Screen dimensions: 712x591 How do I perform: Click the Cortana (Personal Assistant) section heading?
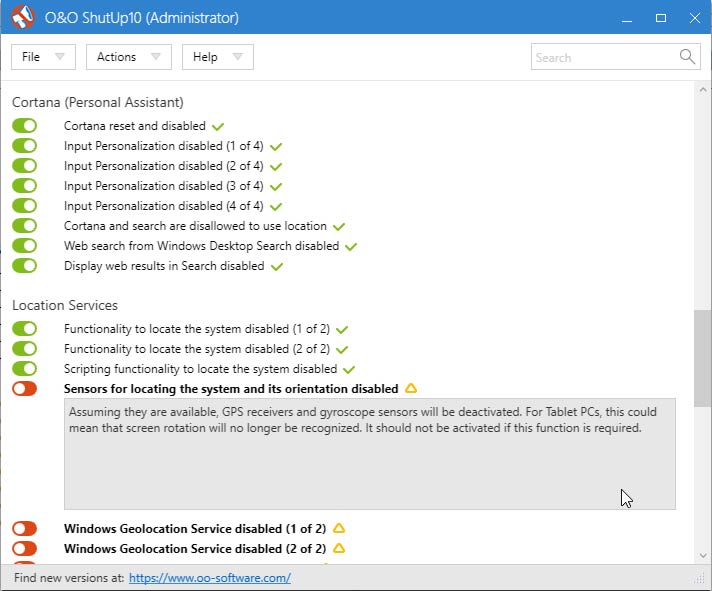[98, 102]
